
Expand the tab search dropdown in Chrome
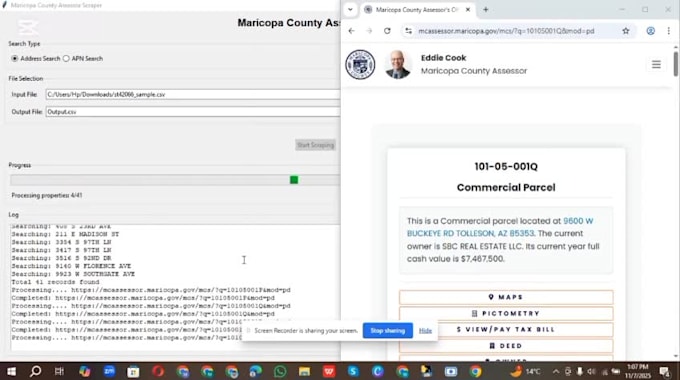[350, 10]
